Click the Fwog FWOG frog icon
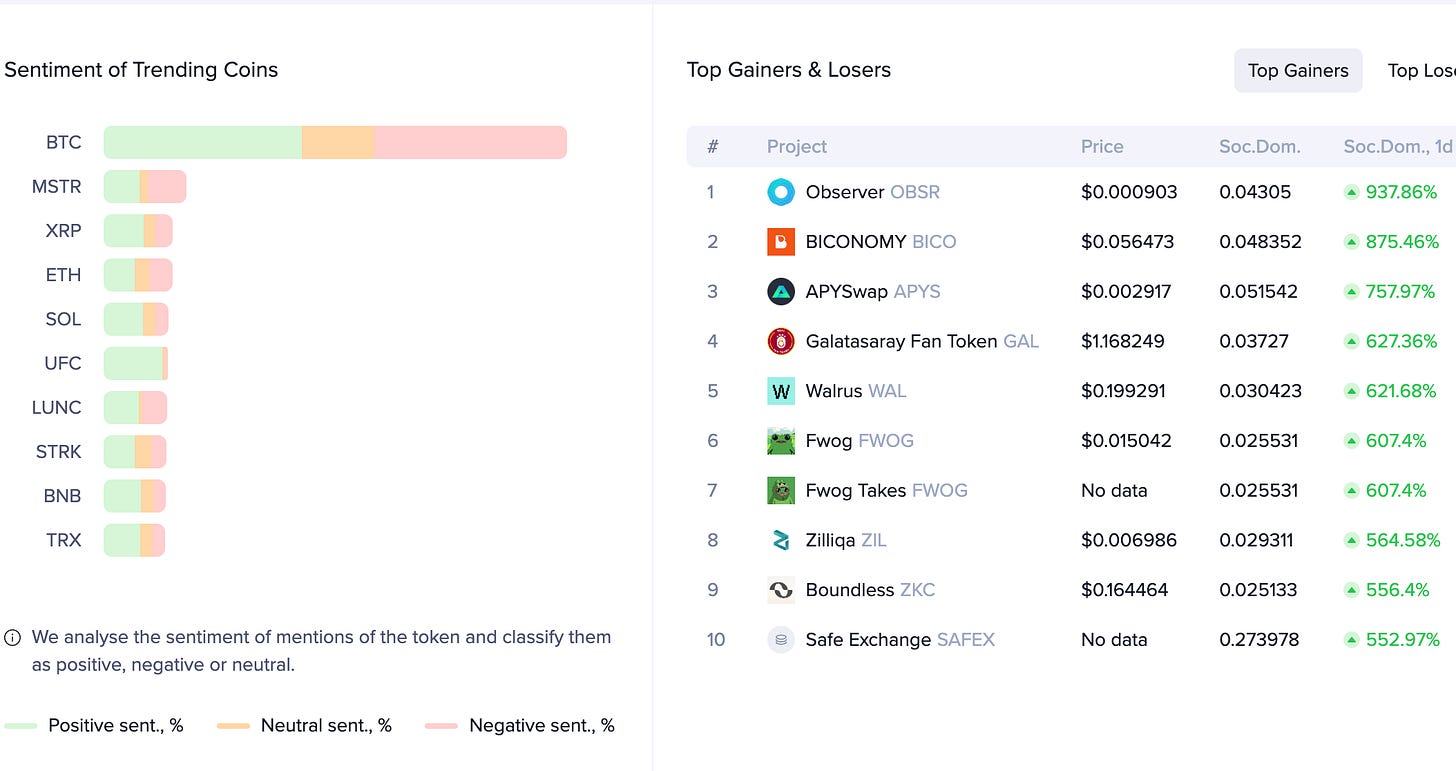The image size is (1456, 771). (781, 441)
